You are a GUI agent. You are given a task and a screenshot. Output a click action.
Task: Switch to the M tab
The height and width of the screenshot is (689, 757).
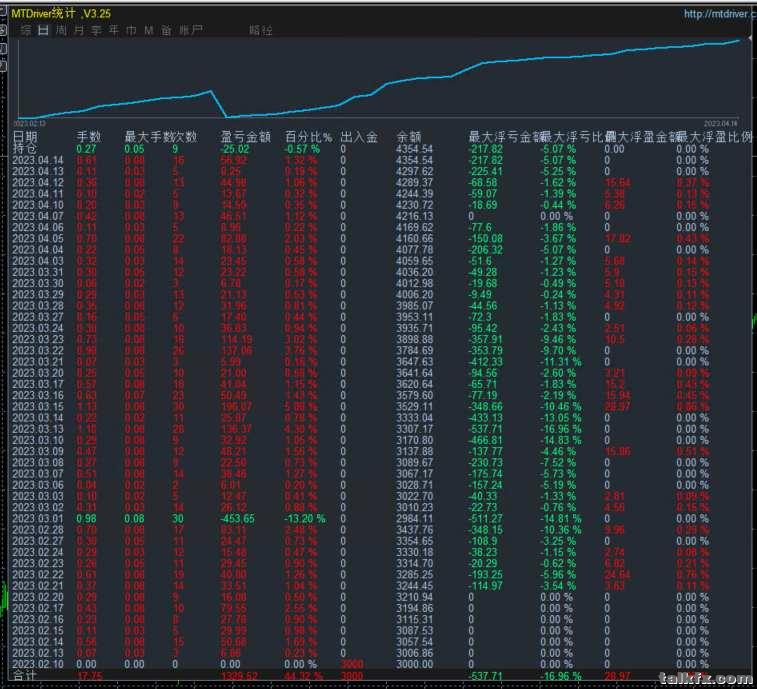149,30
